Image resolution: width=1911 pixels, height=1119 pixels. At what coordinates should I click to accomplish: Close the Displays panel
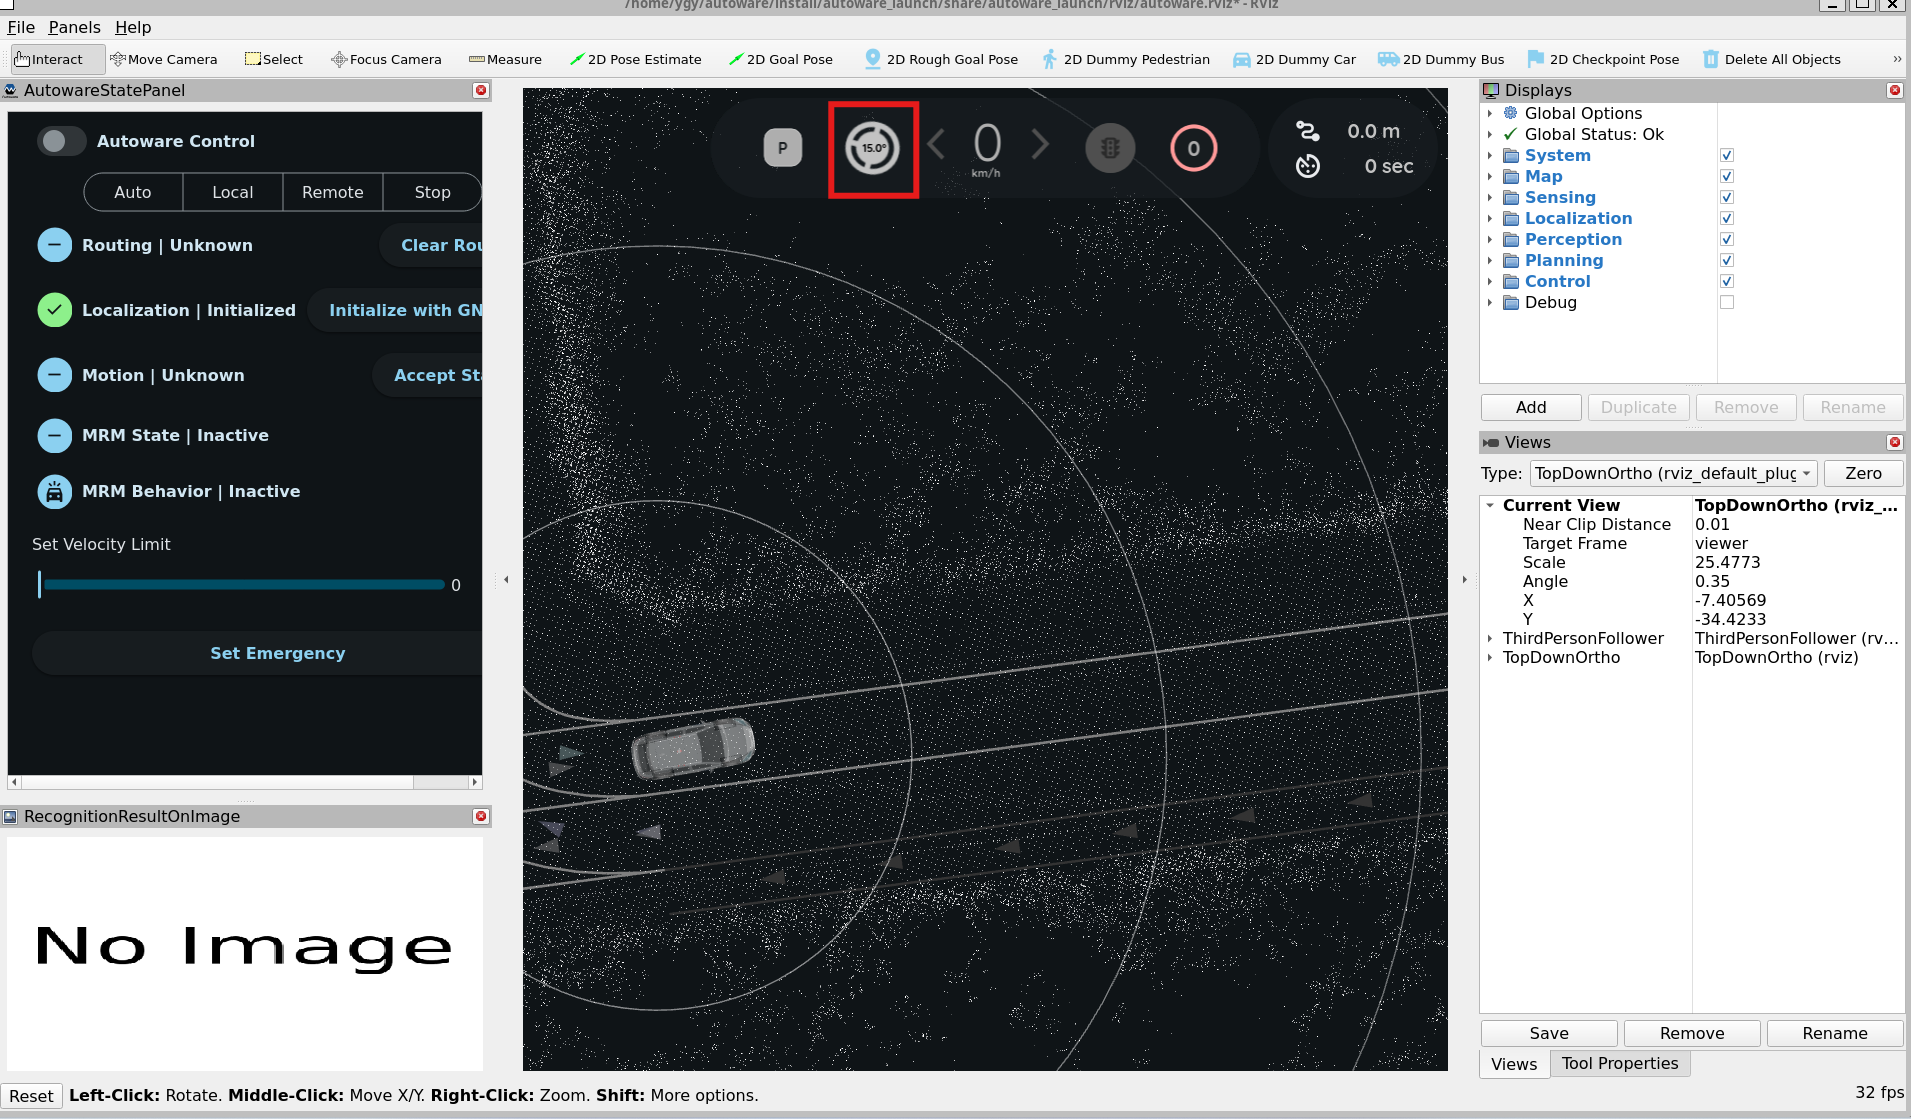(x=1894, y=90)
